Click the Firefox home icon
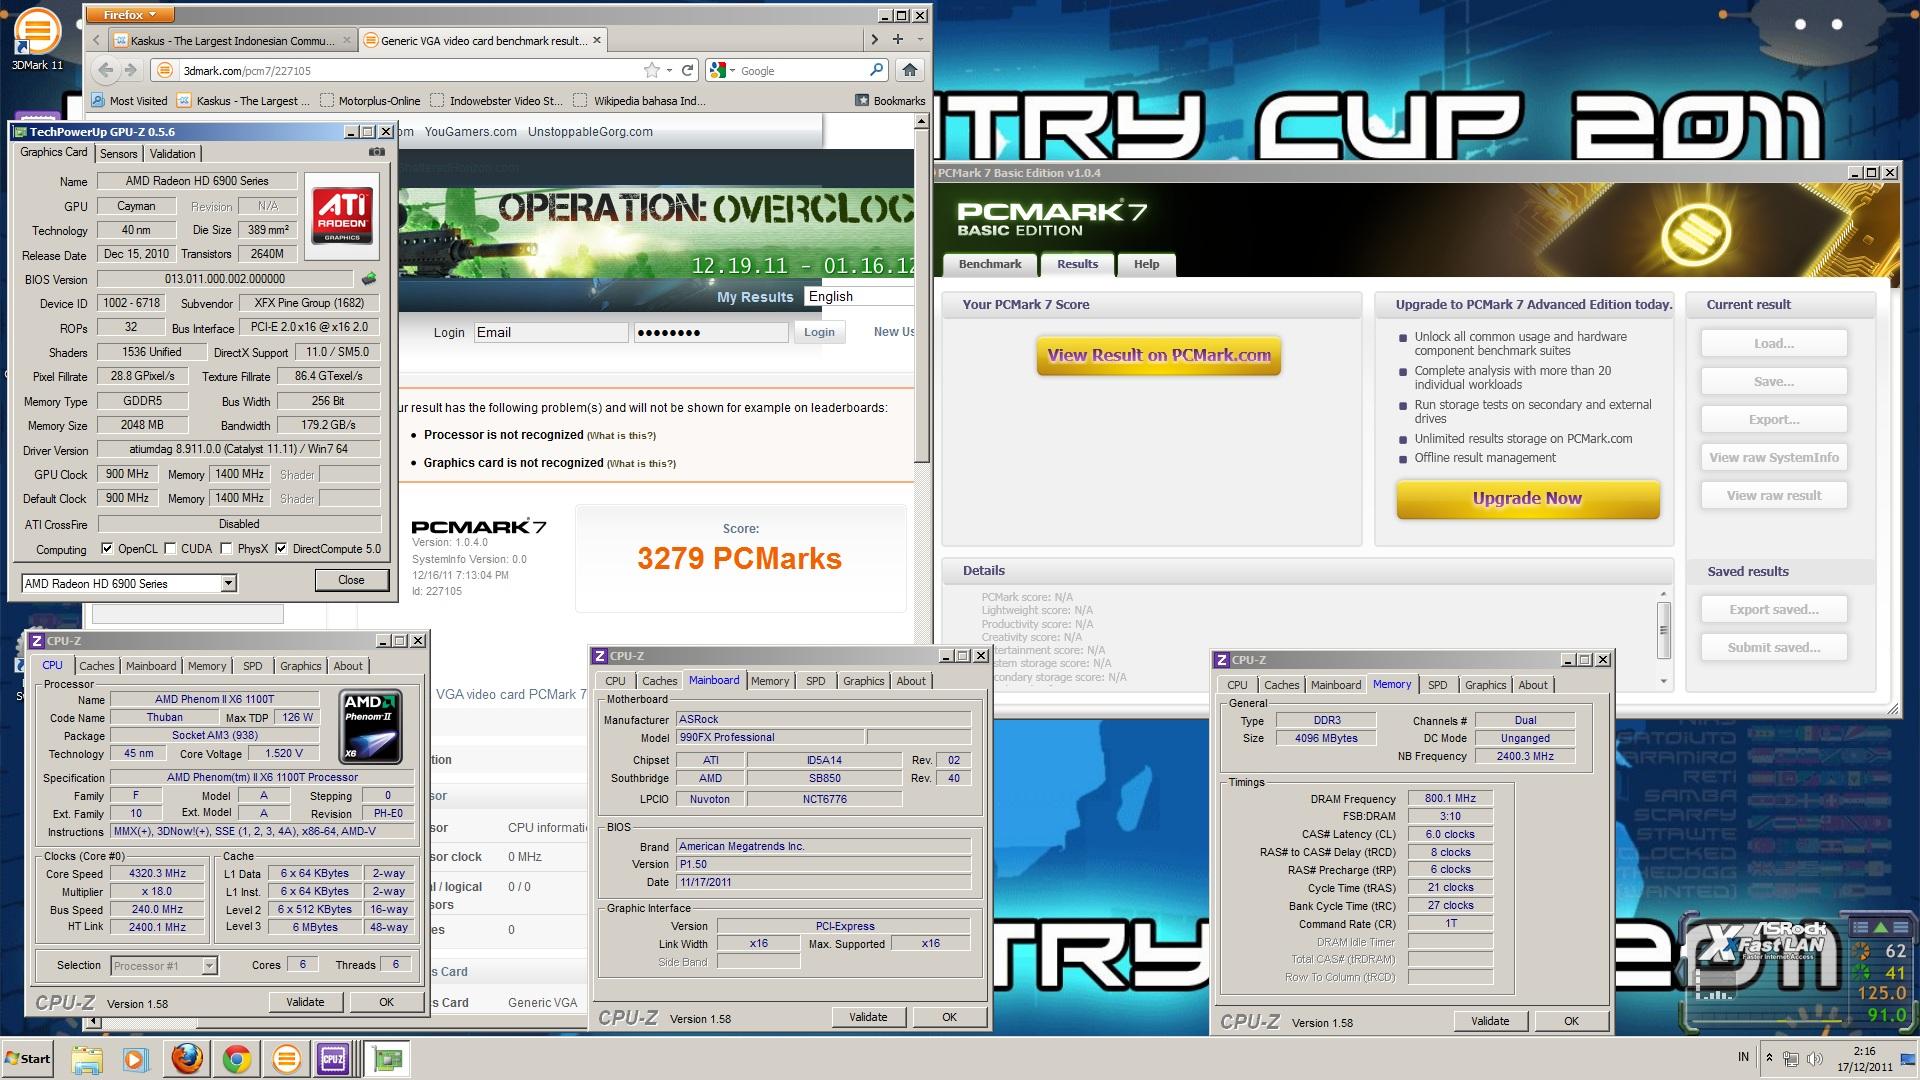 [909, 70]
